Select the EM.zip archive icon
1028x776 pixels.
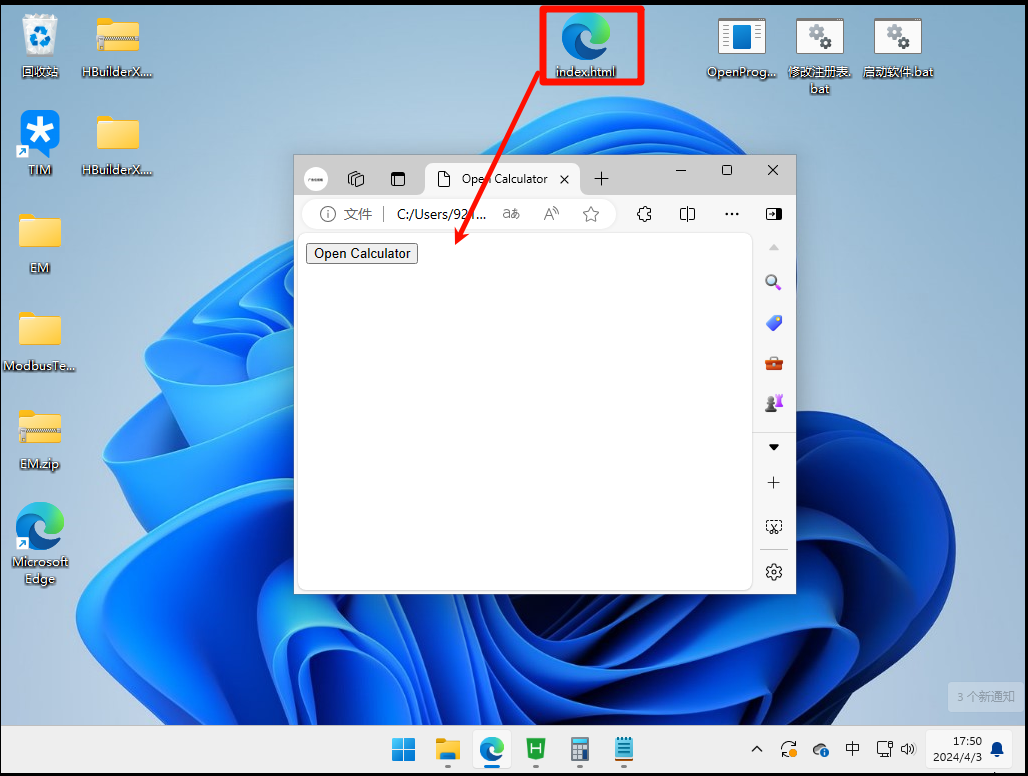[40, 439]
